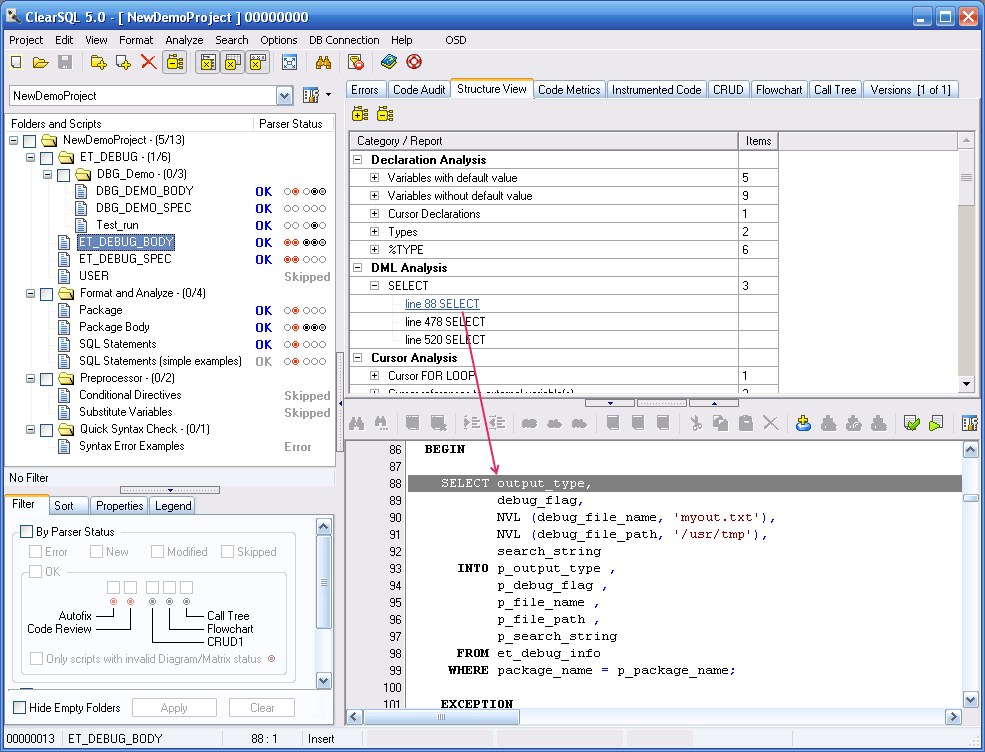Open the Analyze script icon beside delete

tap(176, 61)
